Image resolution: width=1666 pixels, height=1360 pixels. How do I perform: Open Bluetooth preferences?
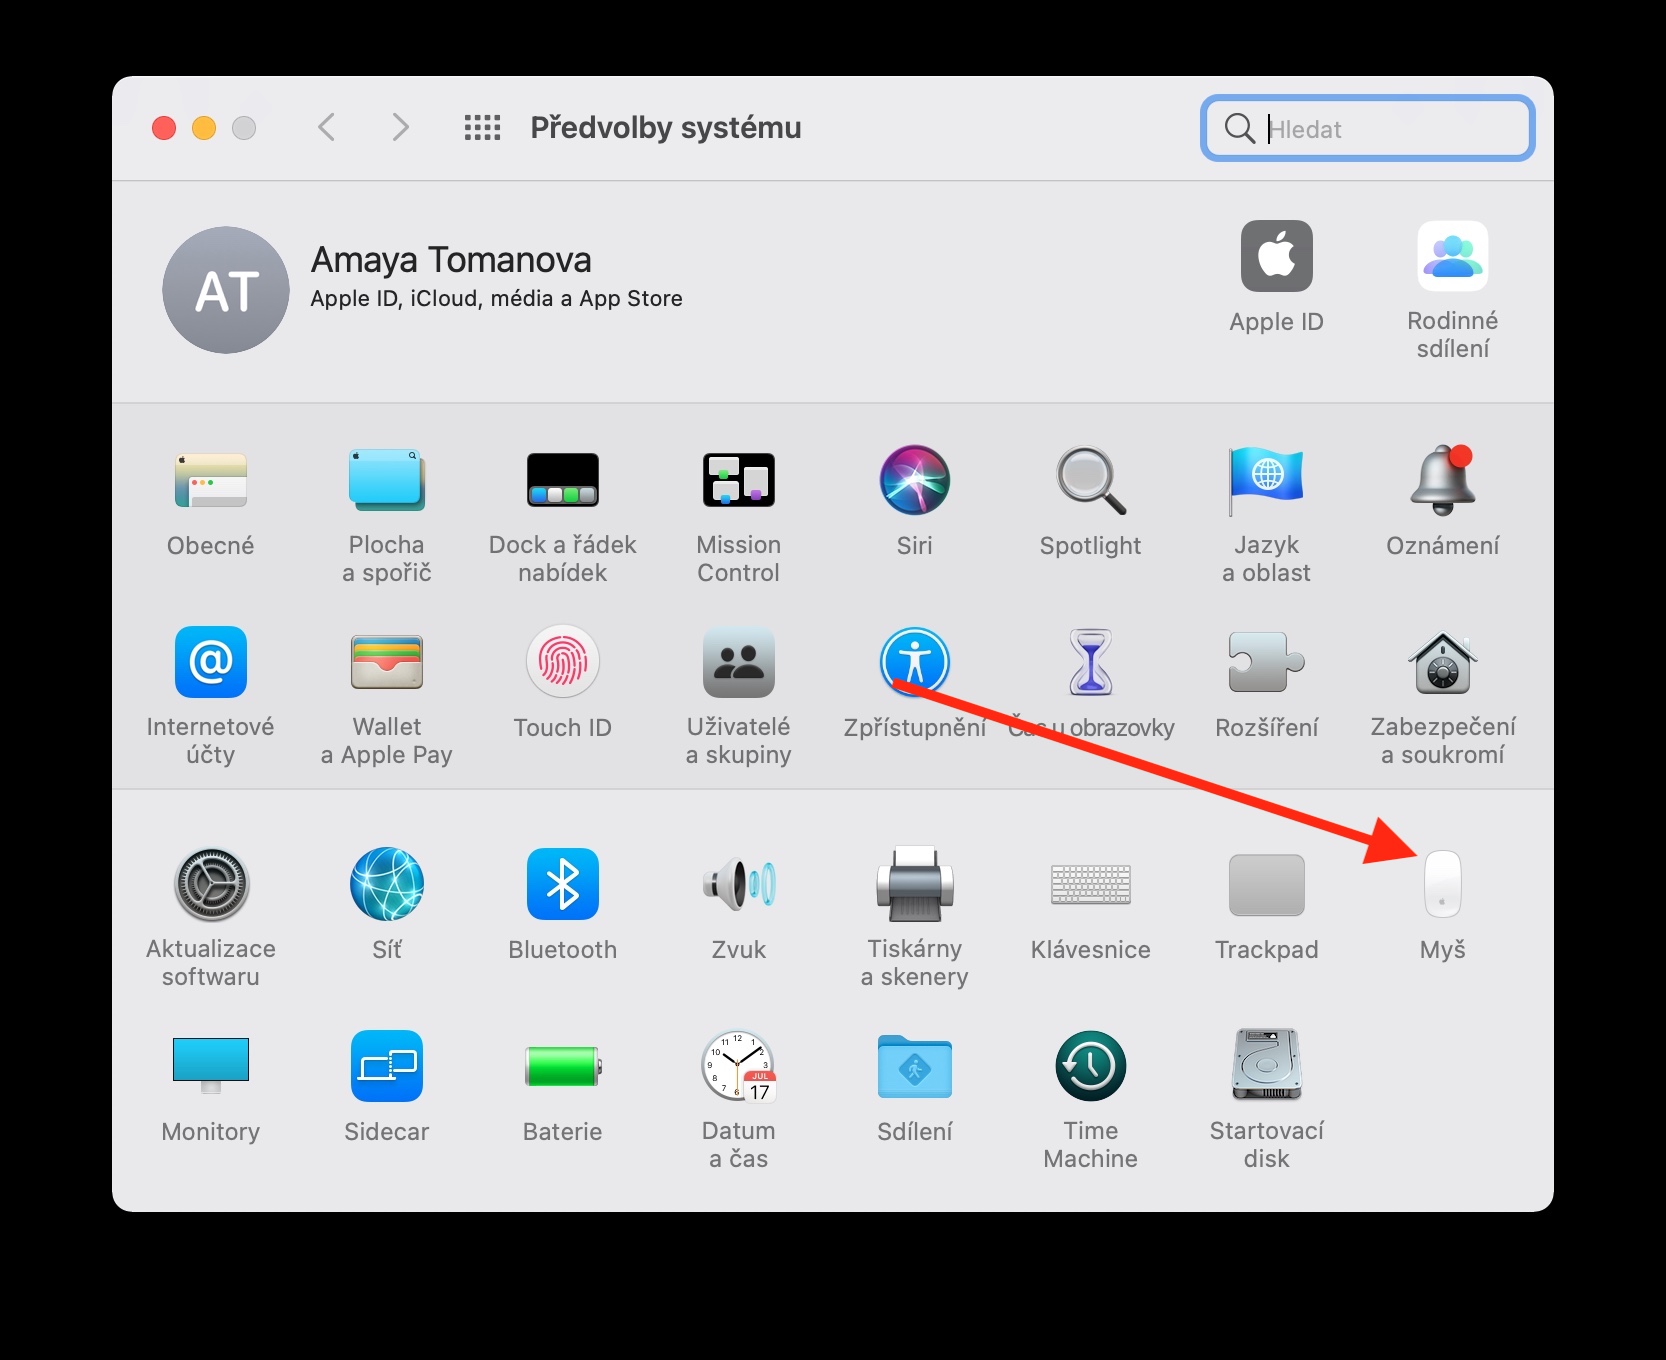(563, 884)
